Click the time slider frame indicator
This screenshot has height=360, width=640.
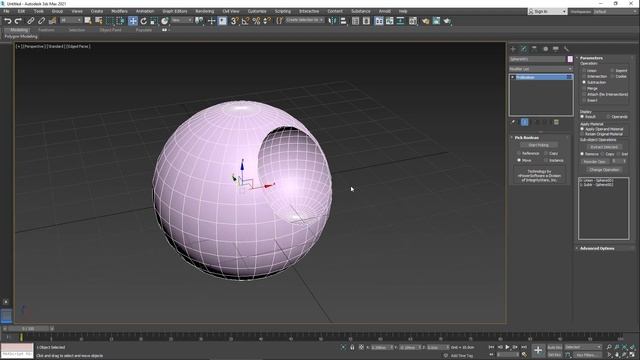pos(29,329)
